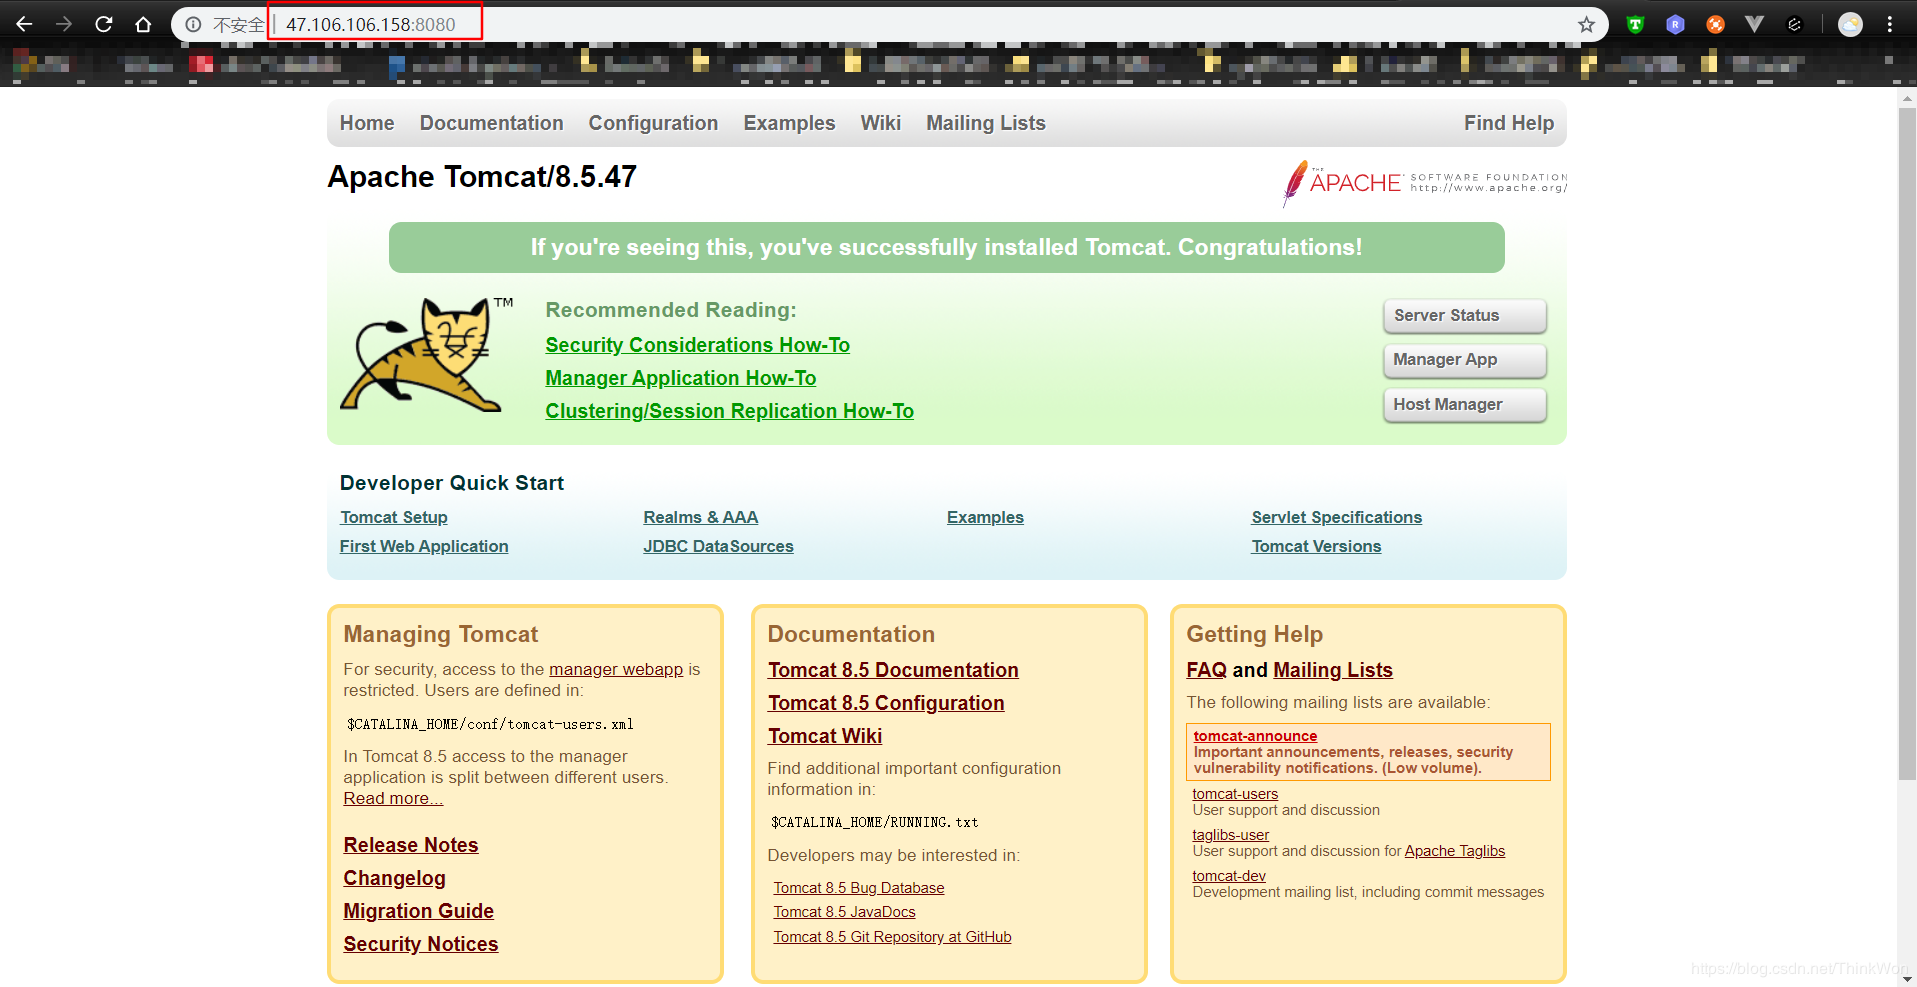This screenshot has height=987, width=1917.
Task: Open Find Help in the nav bar
Action: 1508,123
